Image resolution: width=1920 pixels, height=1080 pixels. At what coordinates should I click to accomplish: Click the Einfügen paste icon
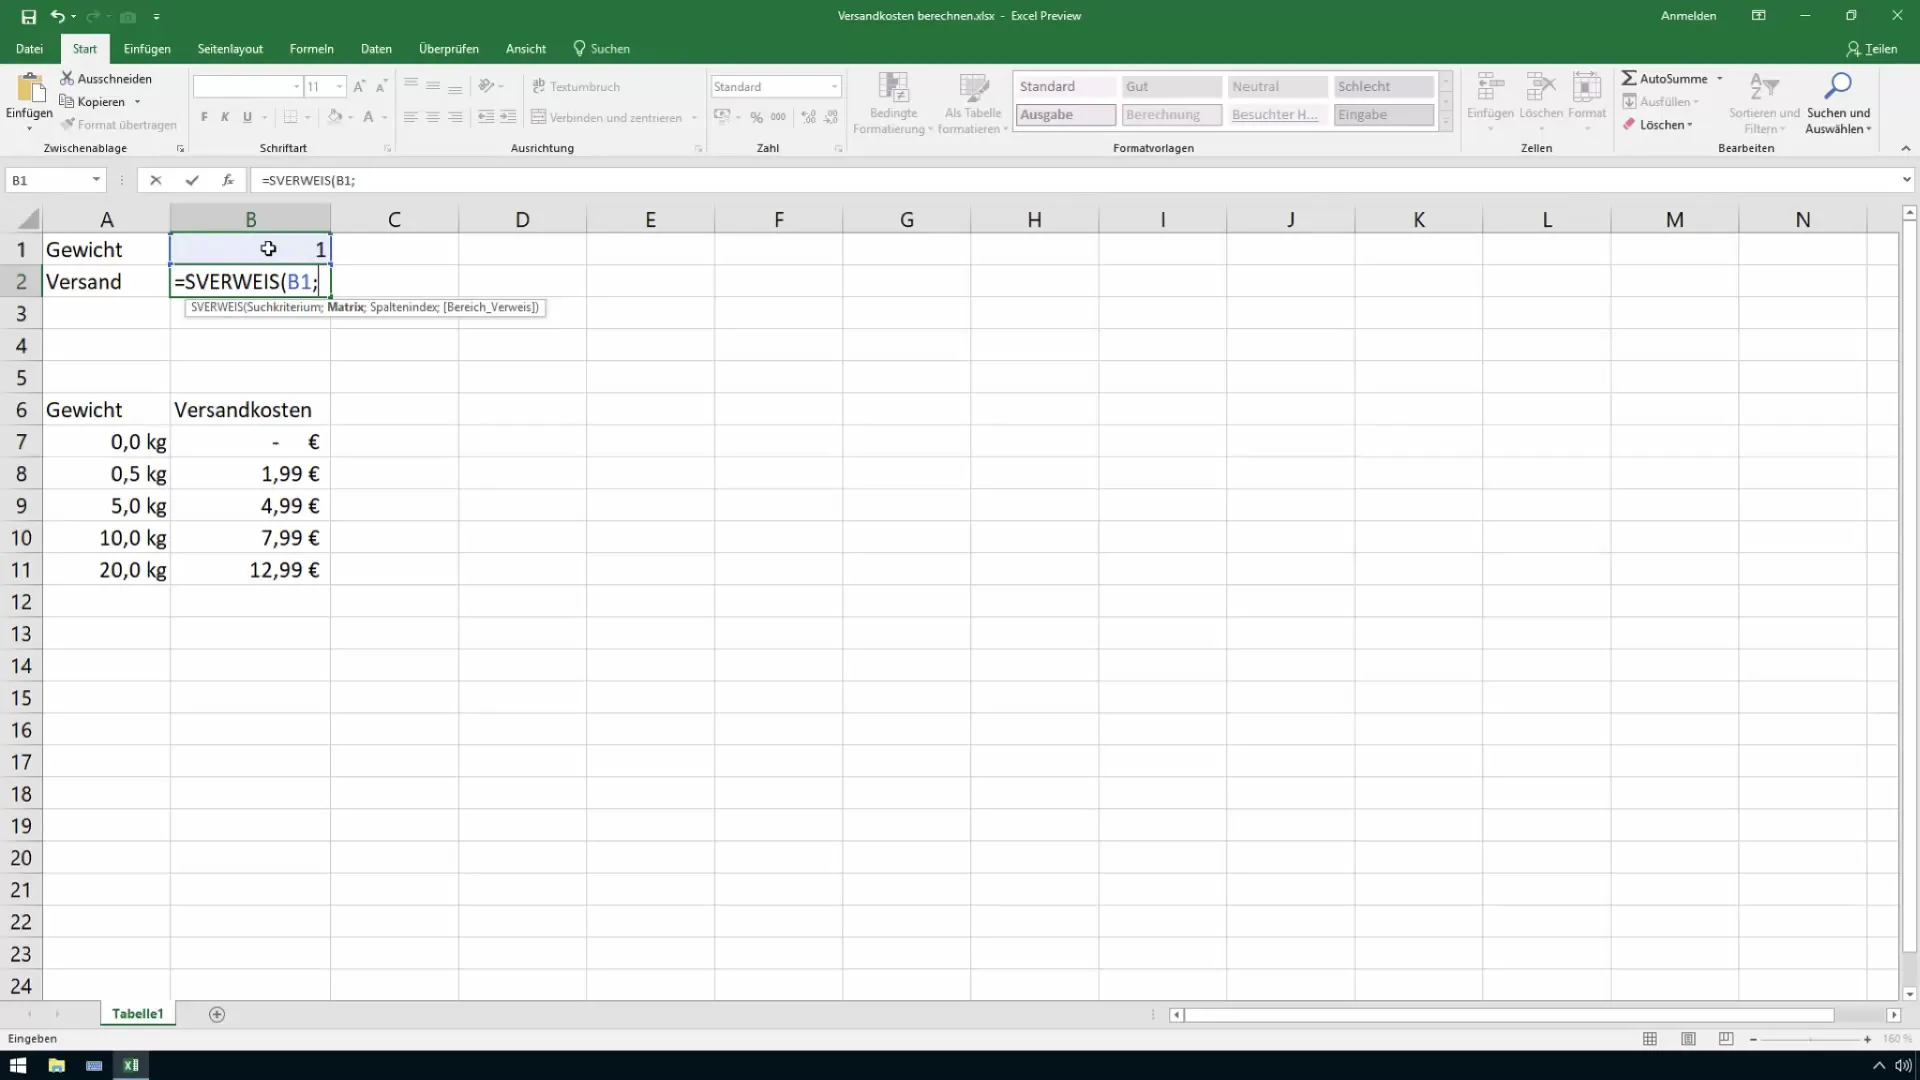[30, 88]
